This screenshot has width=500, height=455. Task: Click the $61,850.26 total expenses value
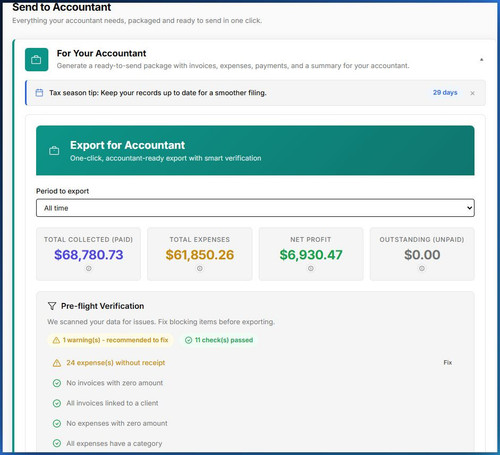click(200, 255)
